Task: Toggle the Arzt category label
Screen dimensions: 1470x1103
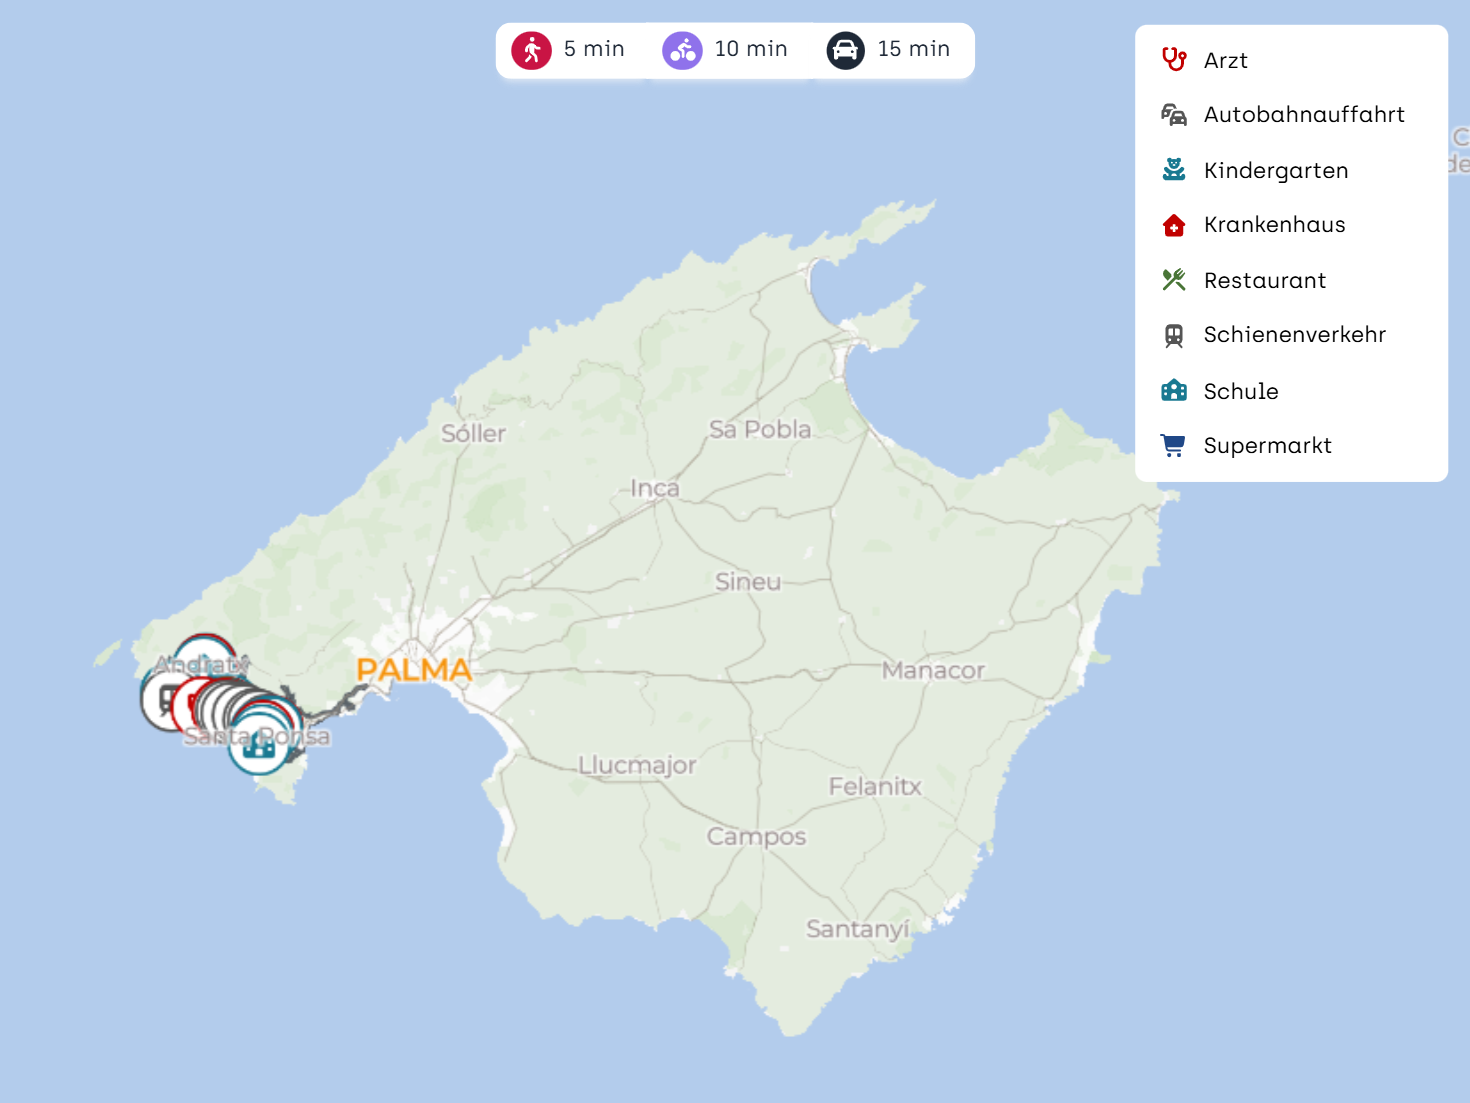Action: coord(1226,61)
